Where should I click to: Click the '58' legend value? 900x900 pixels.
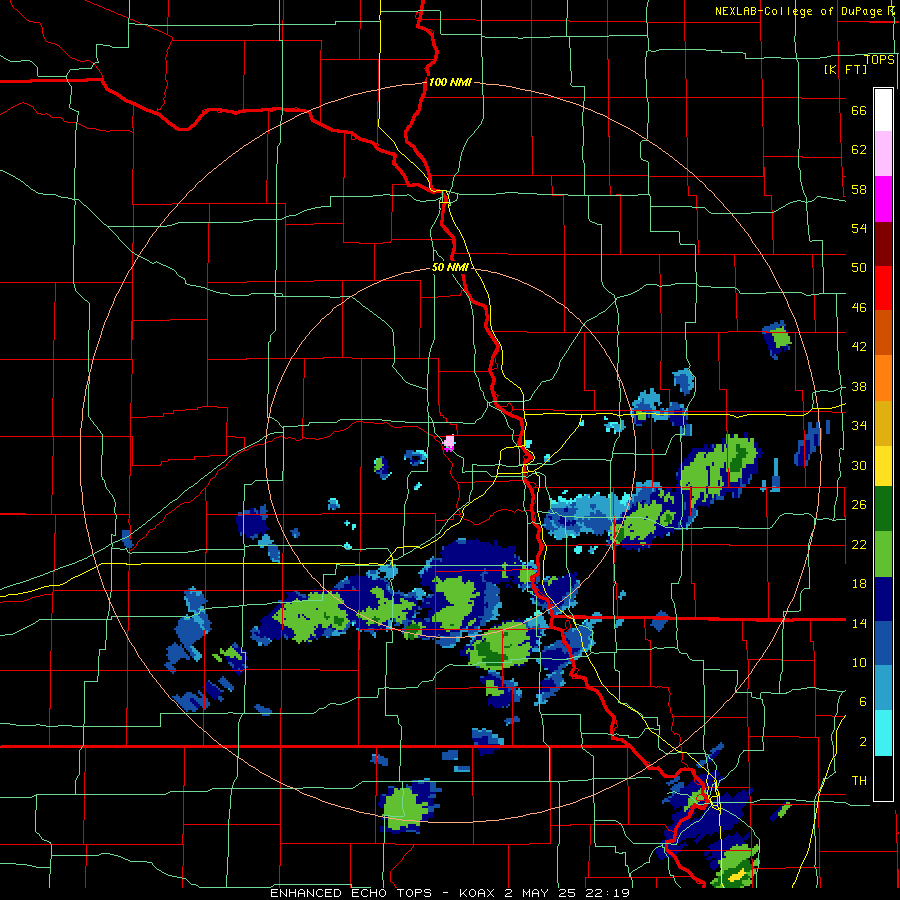[x=859, y=189]
